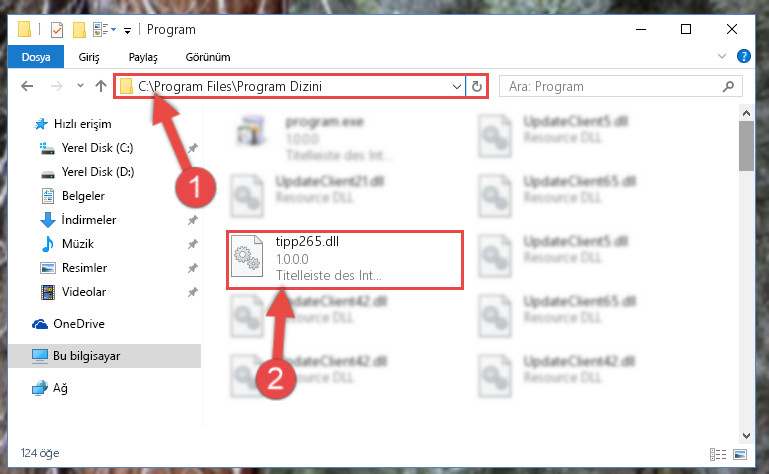The image size is (769, 474).
Task: Go back with the left arrow
Action: tap(27, 86)
